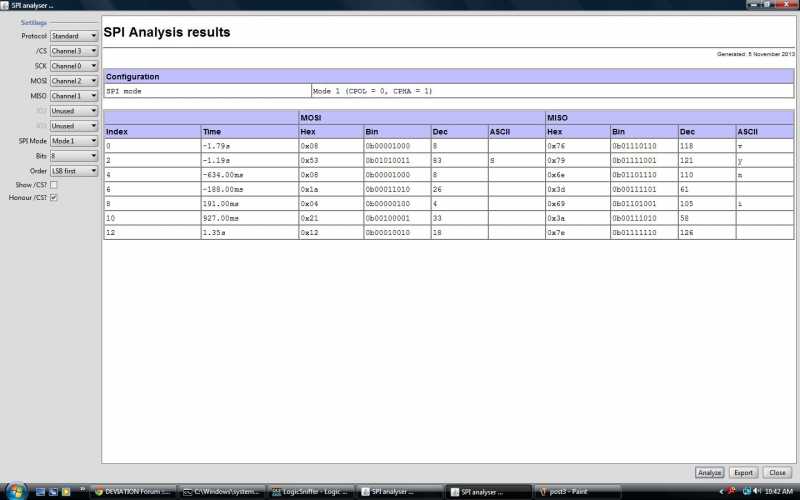Switch to the DEVIATION Forum taskbar window
The image size is (800, 500).
coord(134,492)
